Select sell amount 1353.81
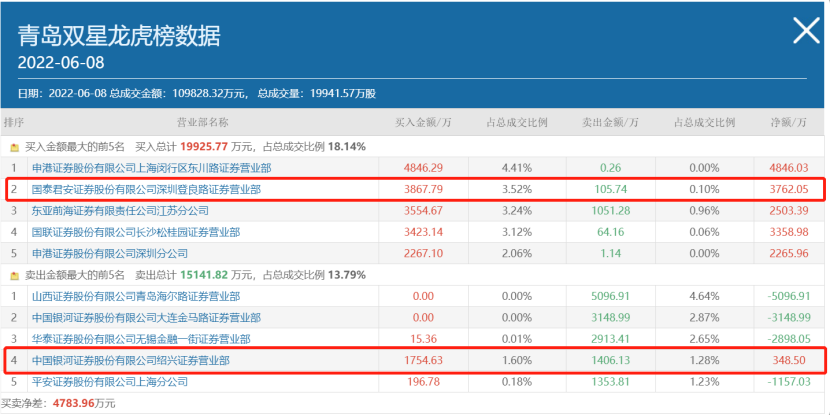Viewport: 830px width, 415px height. tap(610, 382)
